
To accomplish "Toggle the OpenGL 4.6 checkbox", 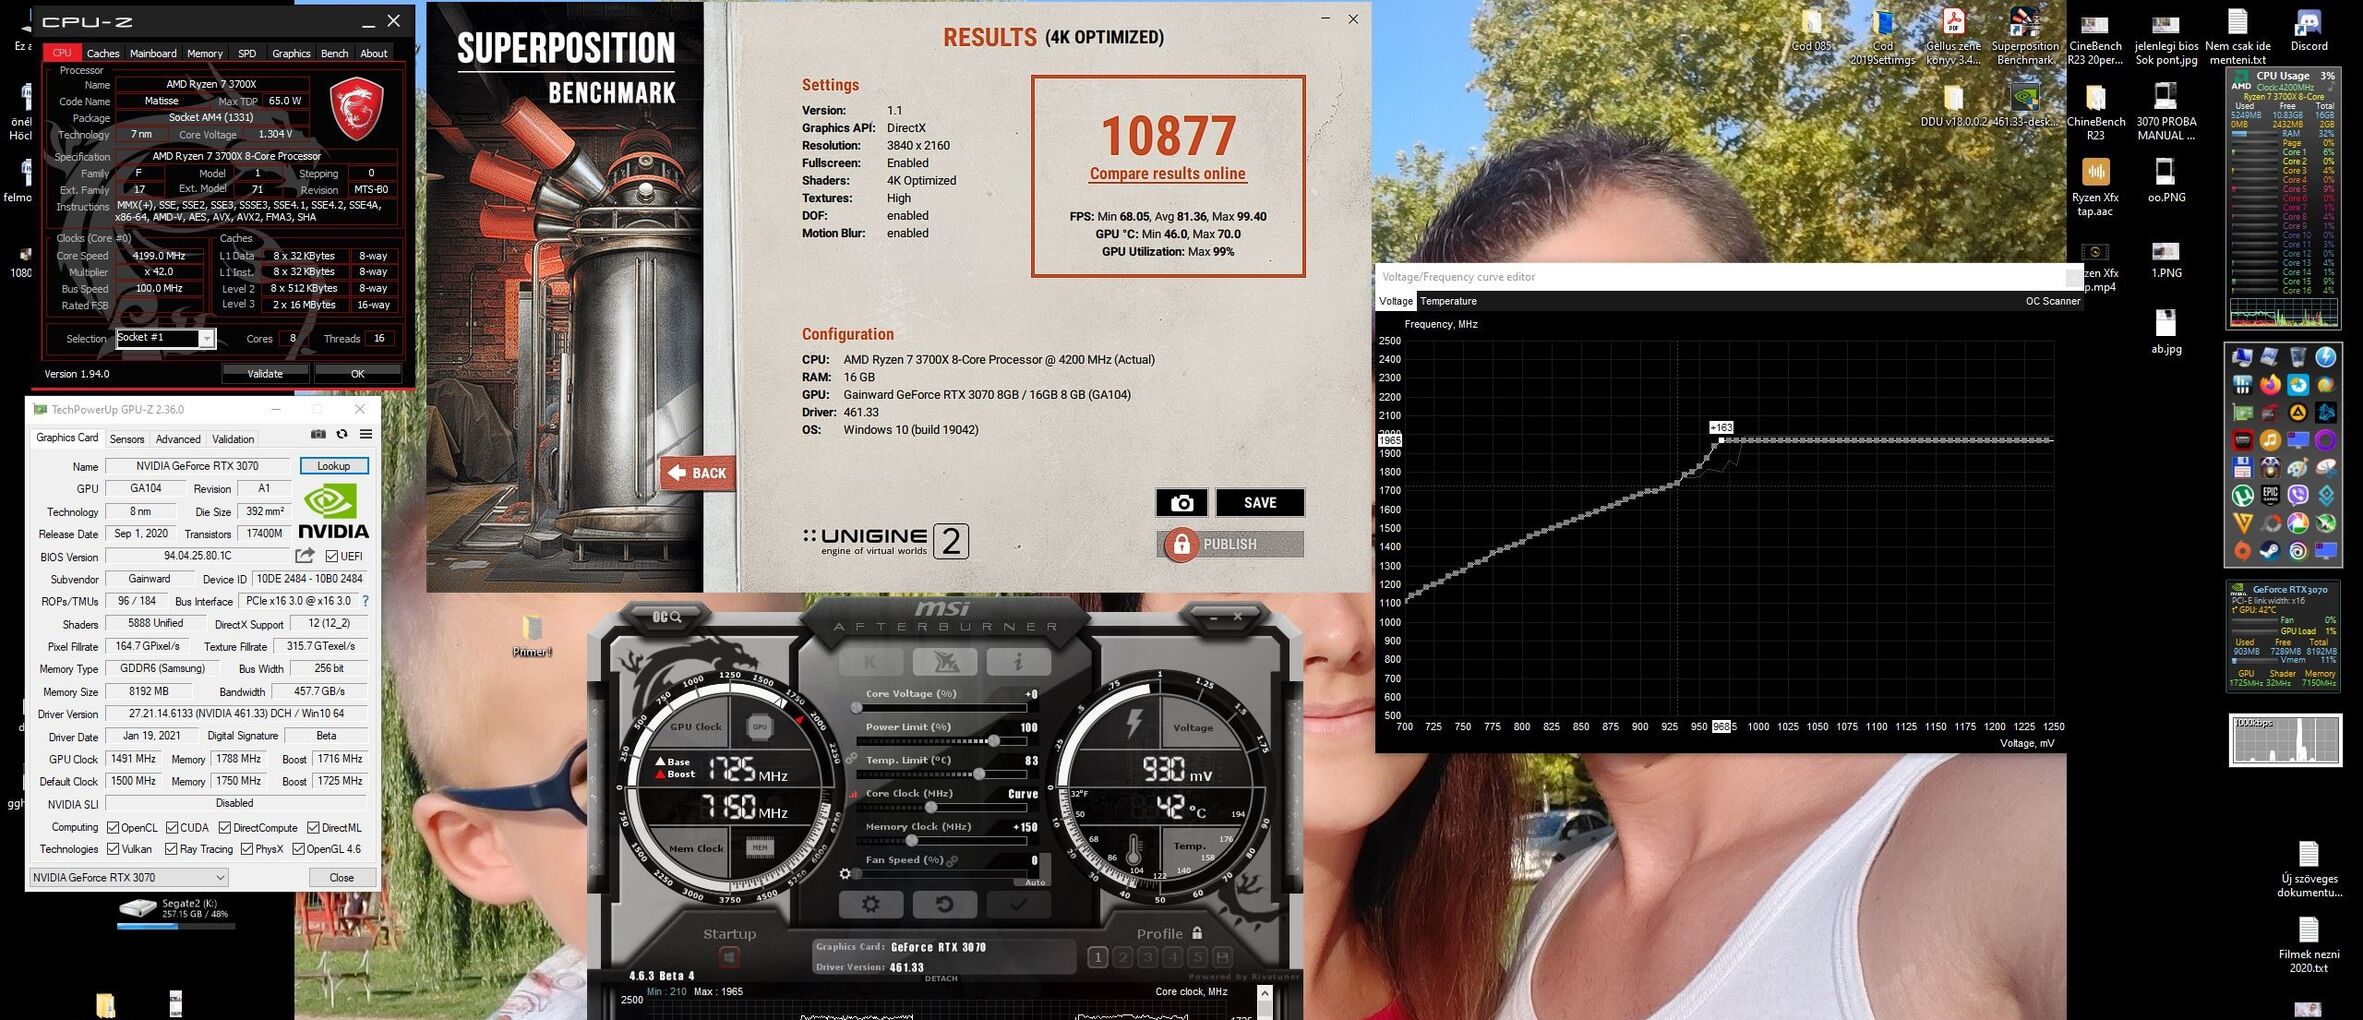I will 298,849.
